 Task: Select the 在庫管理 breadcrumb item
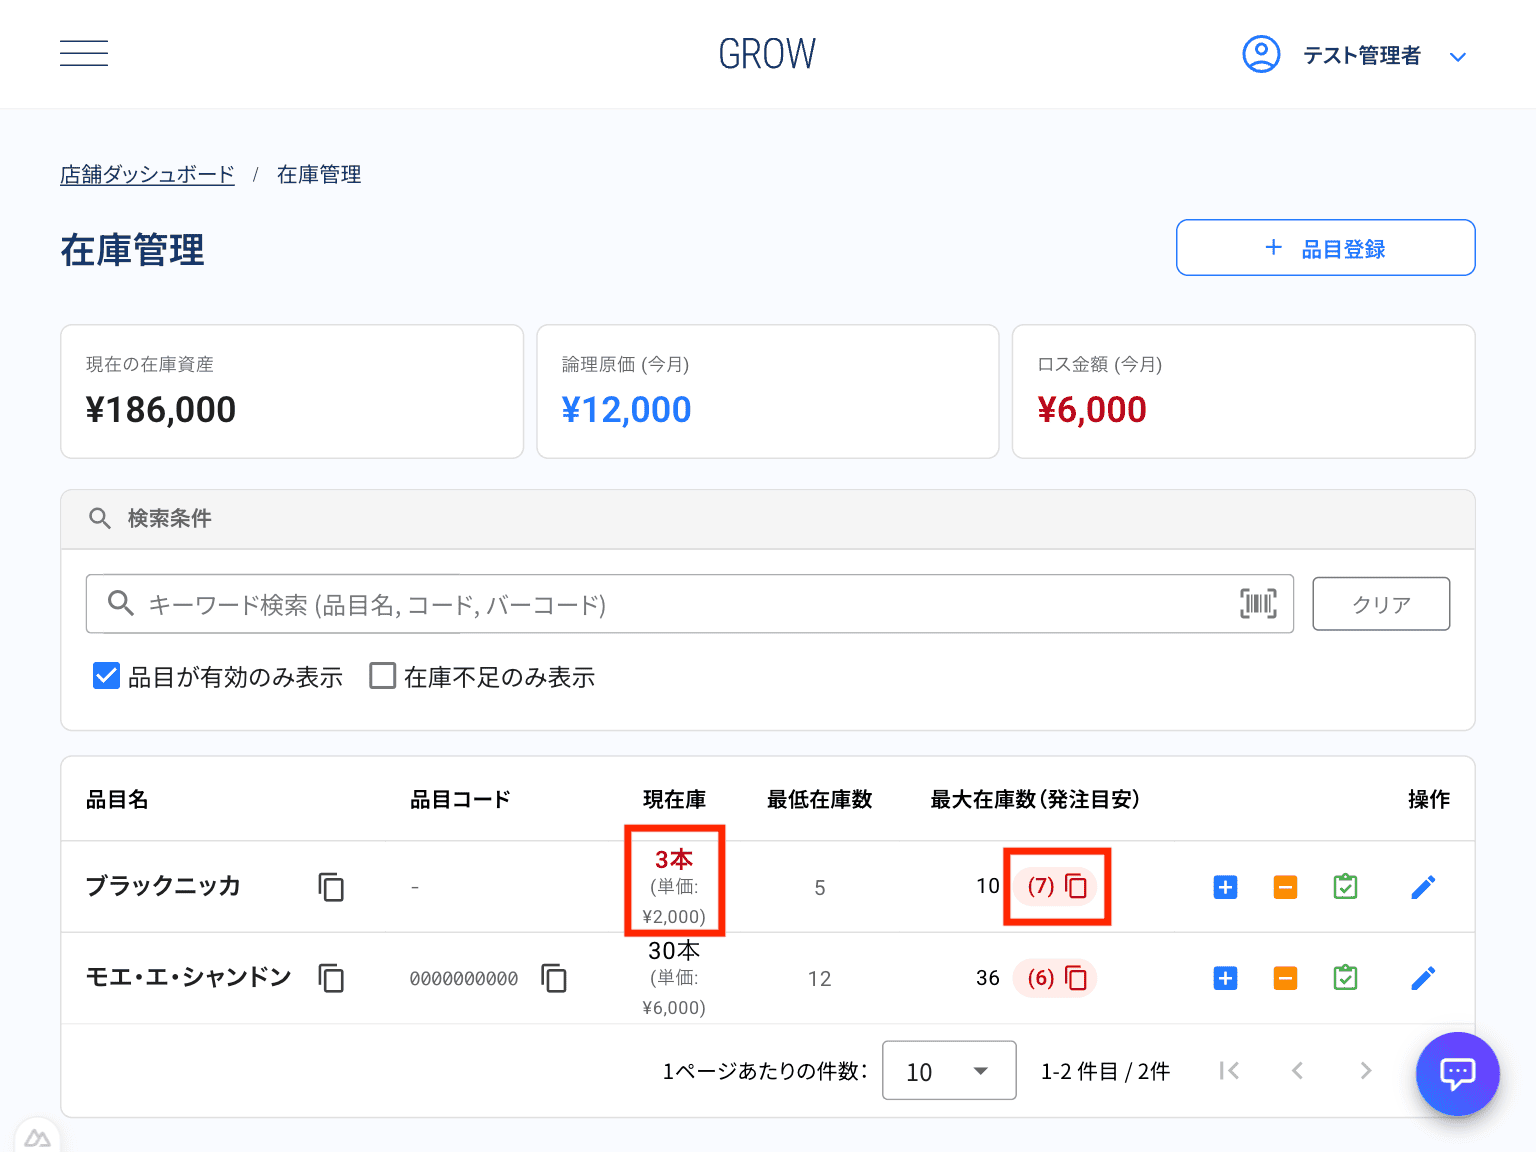pyautogui.click(x=318, y=174)
